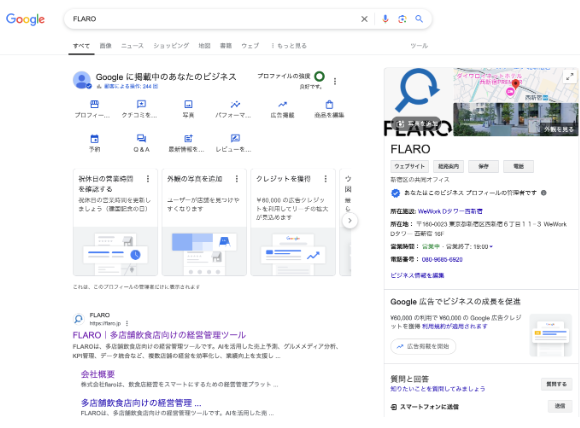Viewport: 580px width, 428px height.
Task: Click the FLARO site favicon in search result
Action: (78, 319)
